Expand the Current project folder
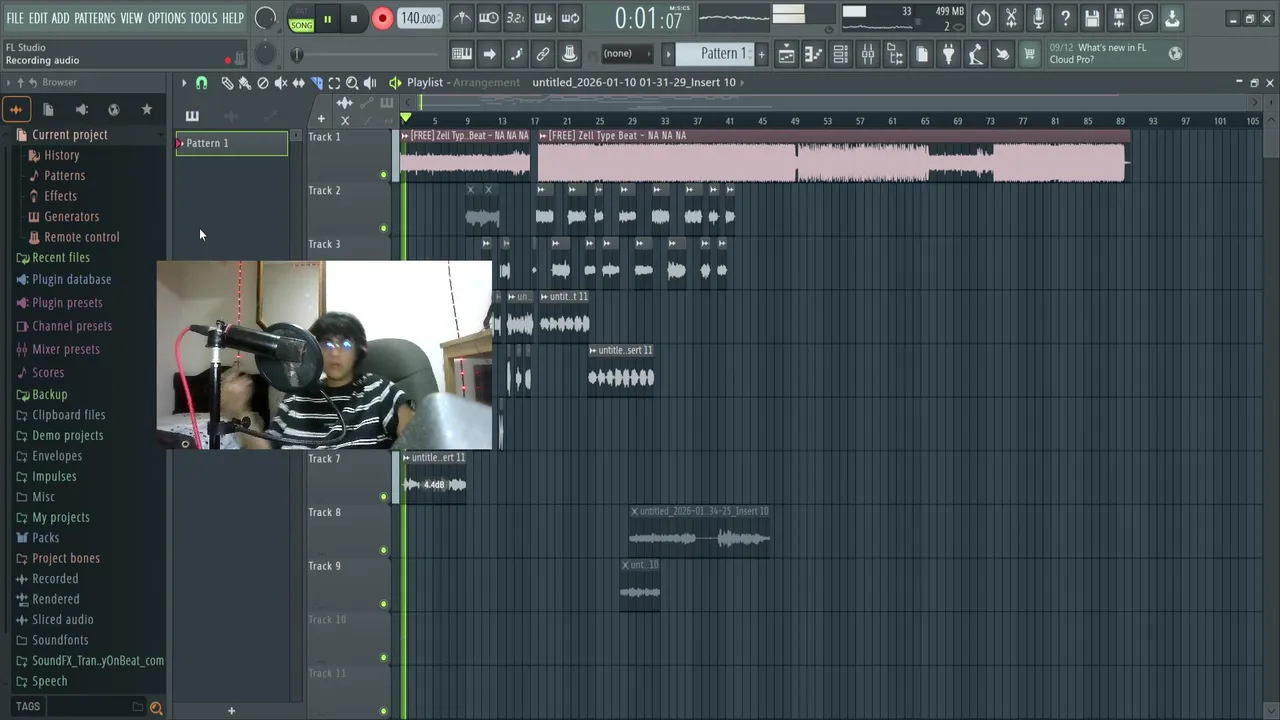Screen dimensions: 1280x720 pyautogui.click(x=69, y=135)
